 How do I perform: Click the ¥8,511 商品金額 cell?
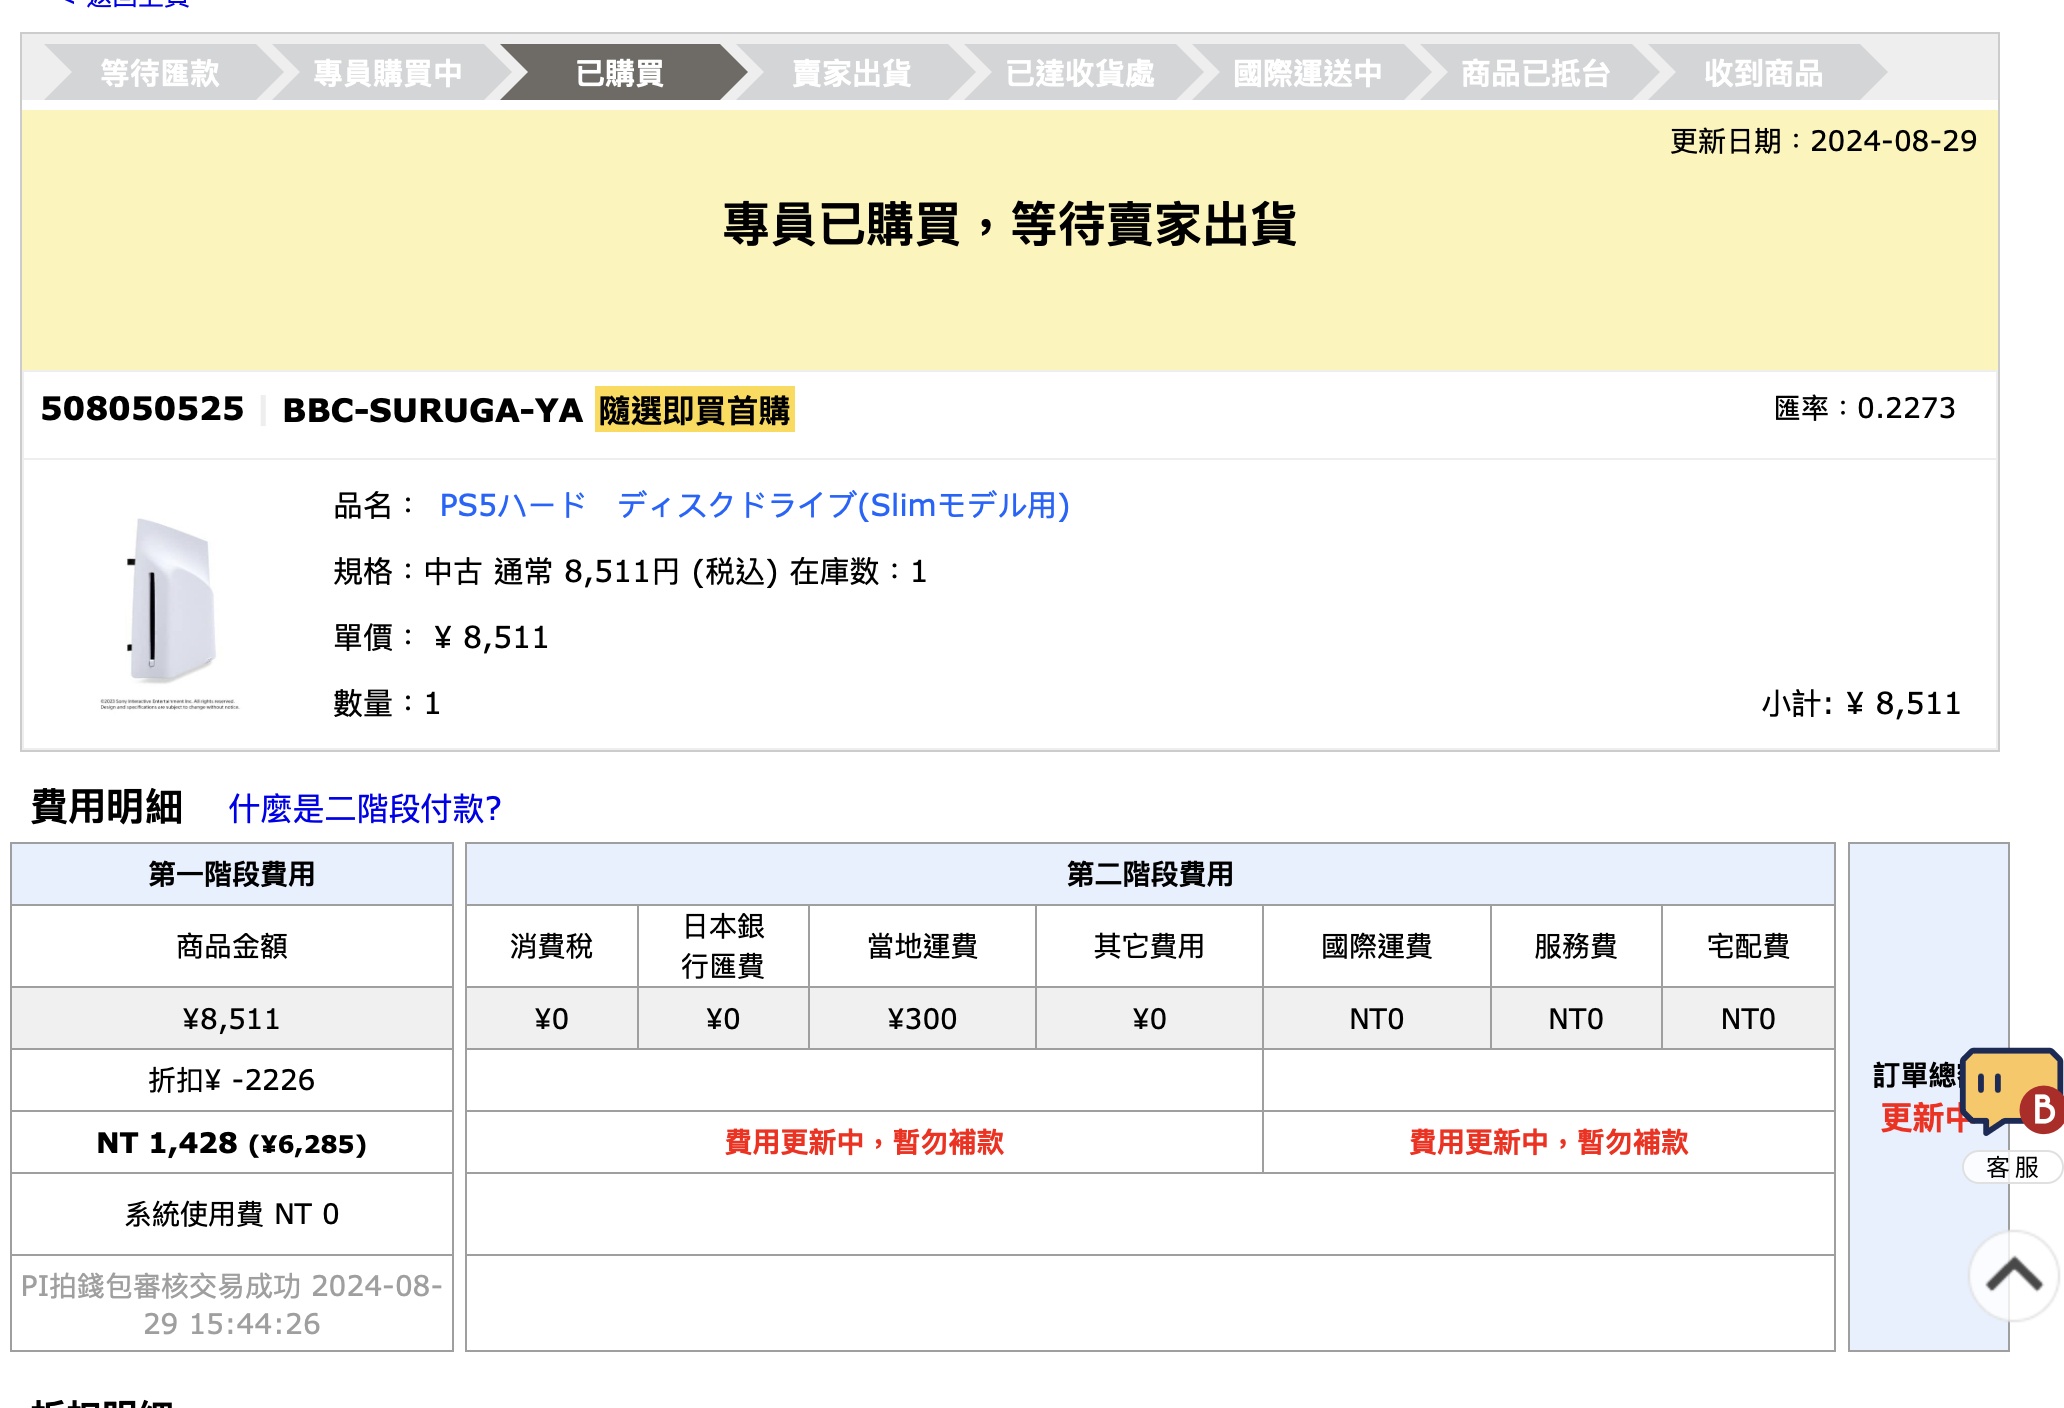232,1019
